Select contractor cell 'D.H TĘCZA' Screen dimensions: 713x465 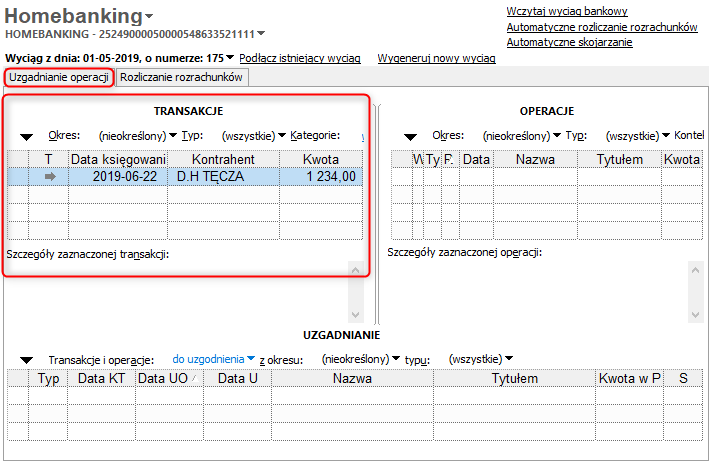click(x=223, y=176)
